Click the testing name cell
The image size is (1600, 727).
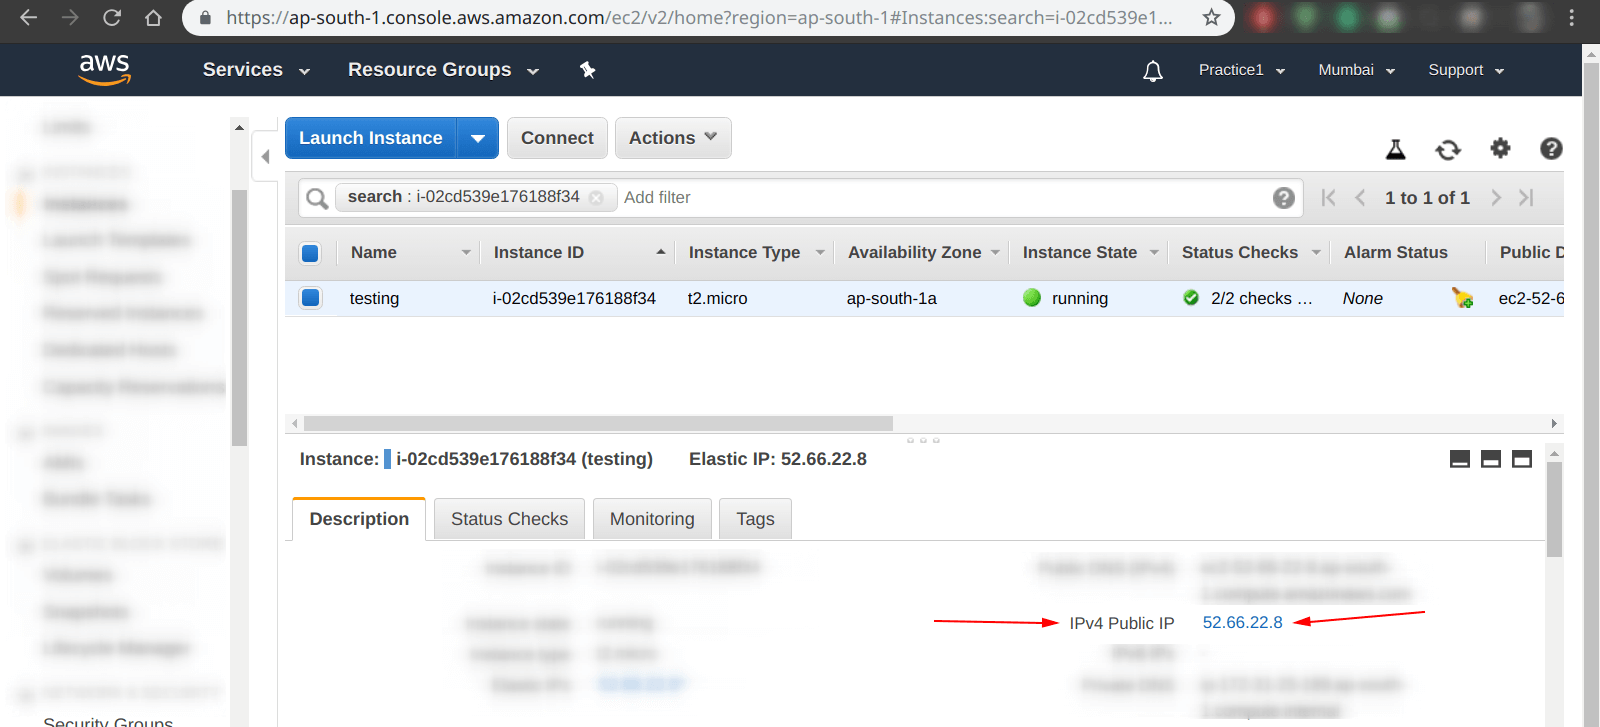(x=374, y=298)
